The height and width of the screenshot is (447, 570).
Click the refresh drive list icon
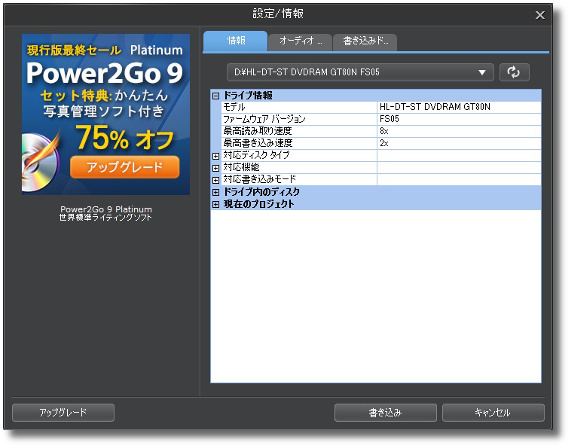514,72
